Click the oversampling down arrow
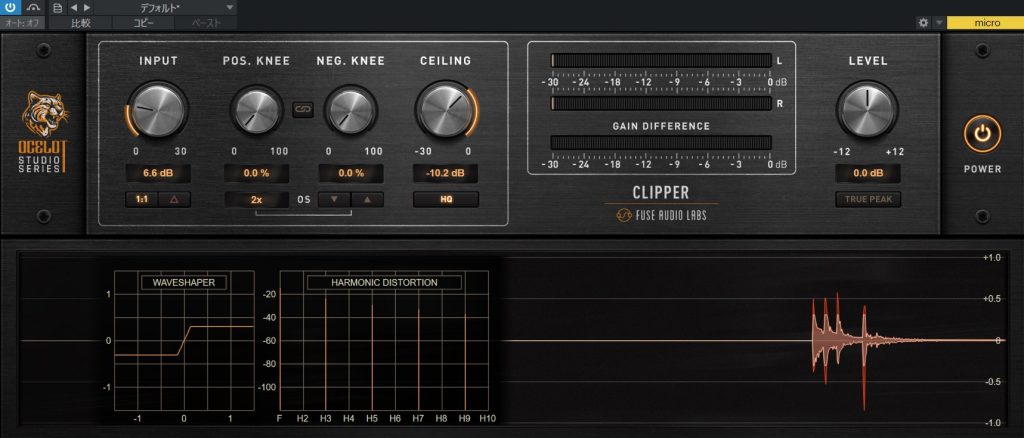1024x438 pixels. coord(335,199)
